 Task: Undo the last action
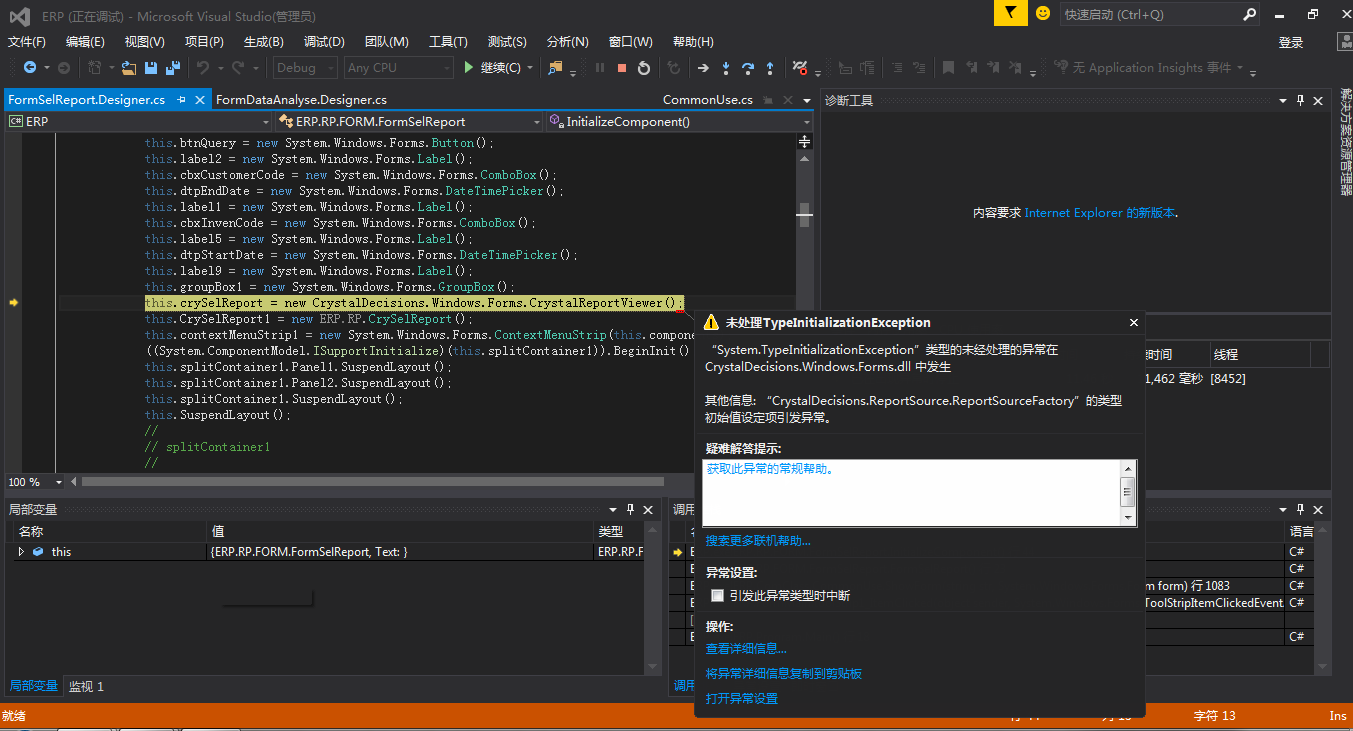pos(203,68)
